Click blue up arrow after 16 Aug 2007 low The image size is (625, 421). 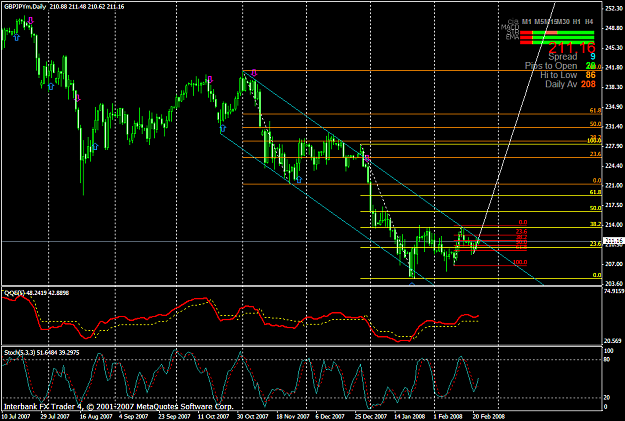(95, 146)
